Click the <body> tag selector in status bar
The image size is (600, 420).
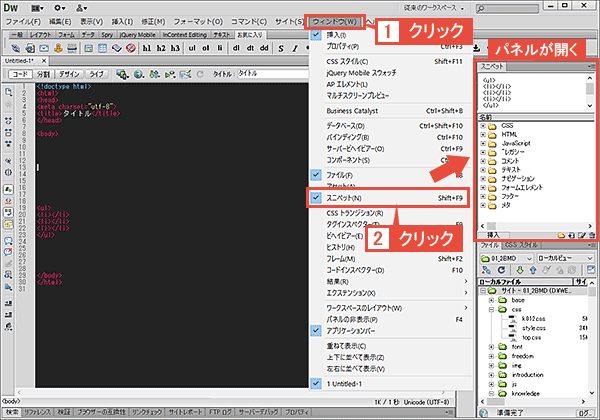pos(11,401)
